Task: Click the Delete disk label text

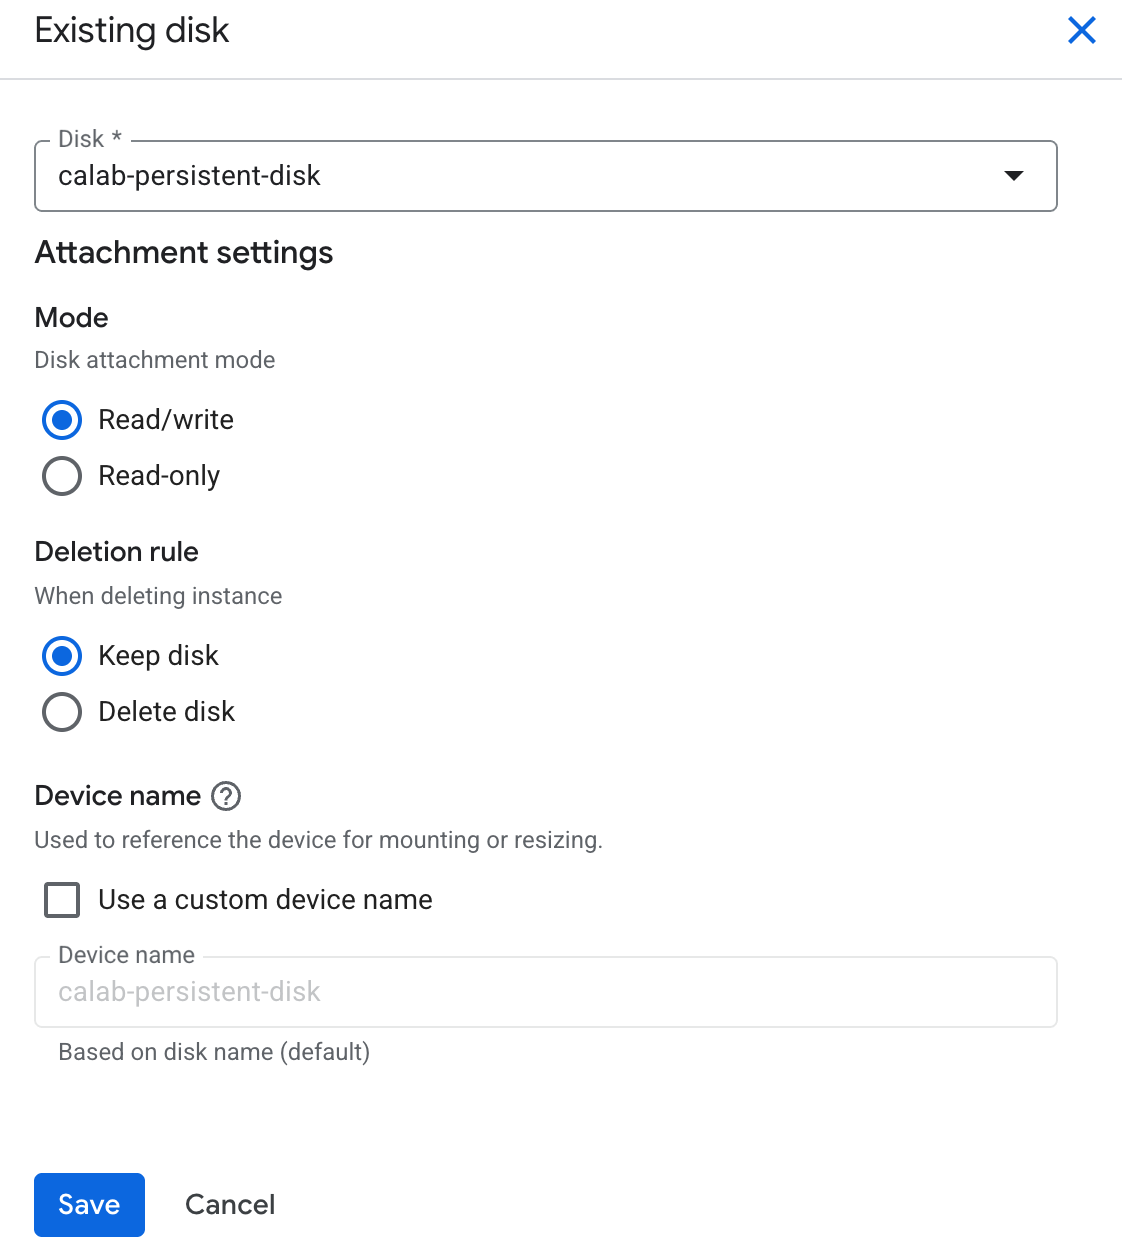Action: point(166,712)
